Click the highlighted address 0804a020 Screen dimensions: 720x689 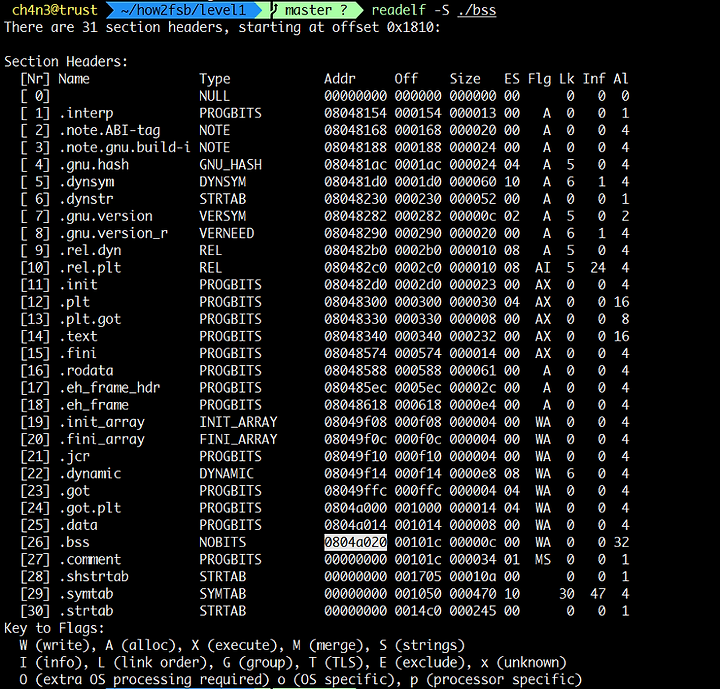pyautogui.click(x=355, y=542)
